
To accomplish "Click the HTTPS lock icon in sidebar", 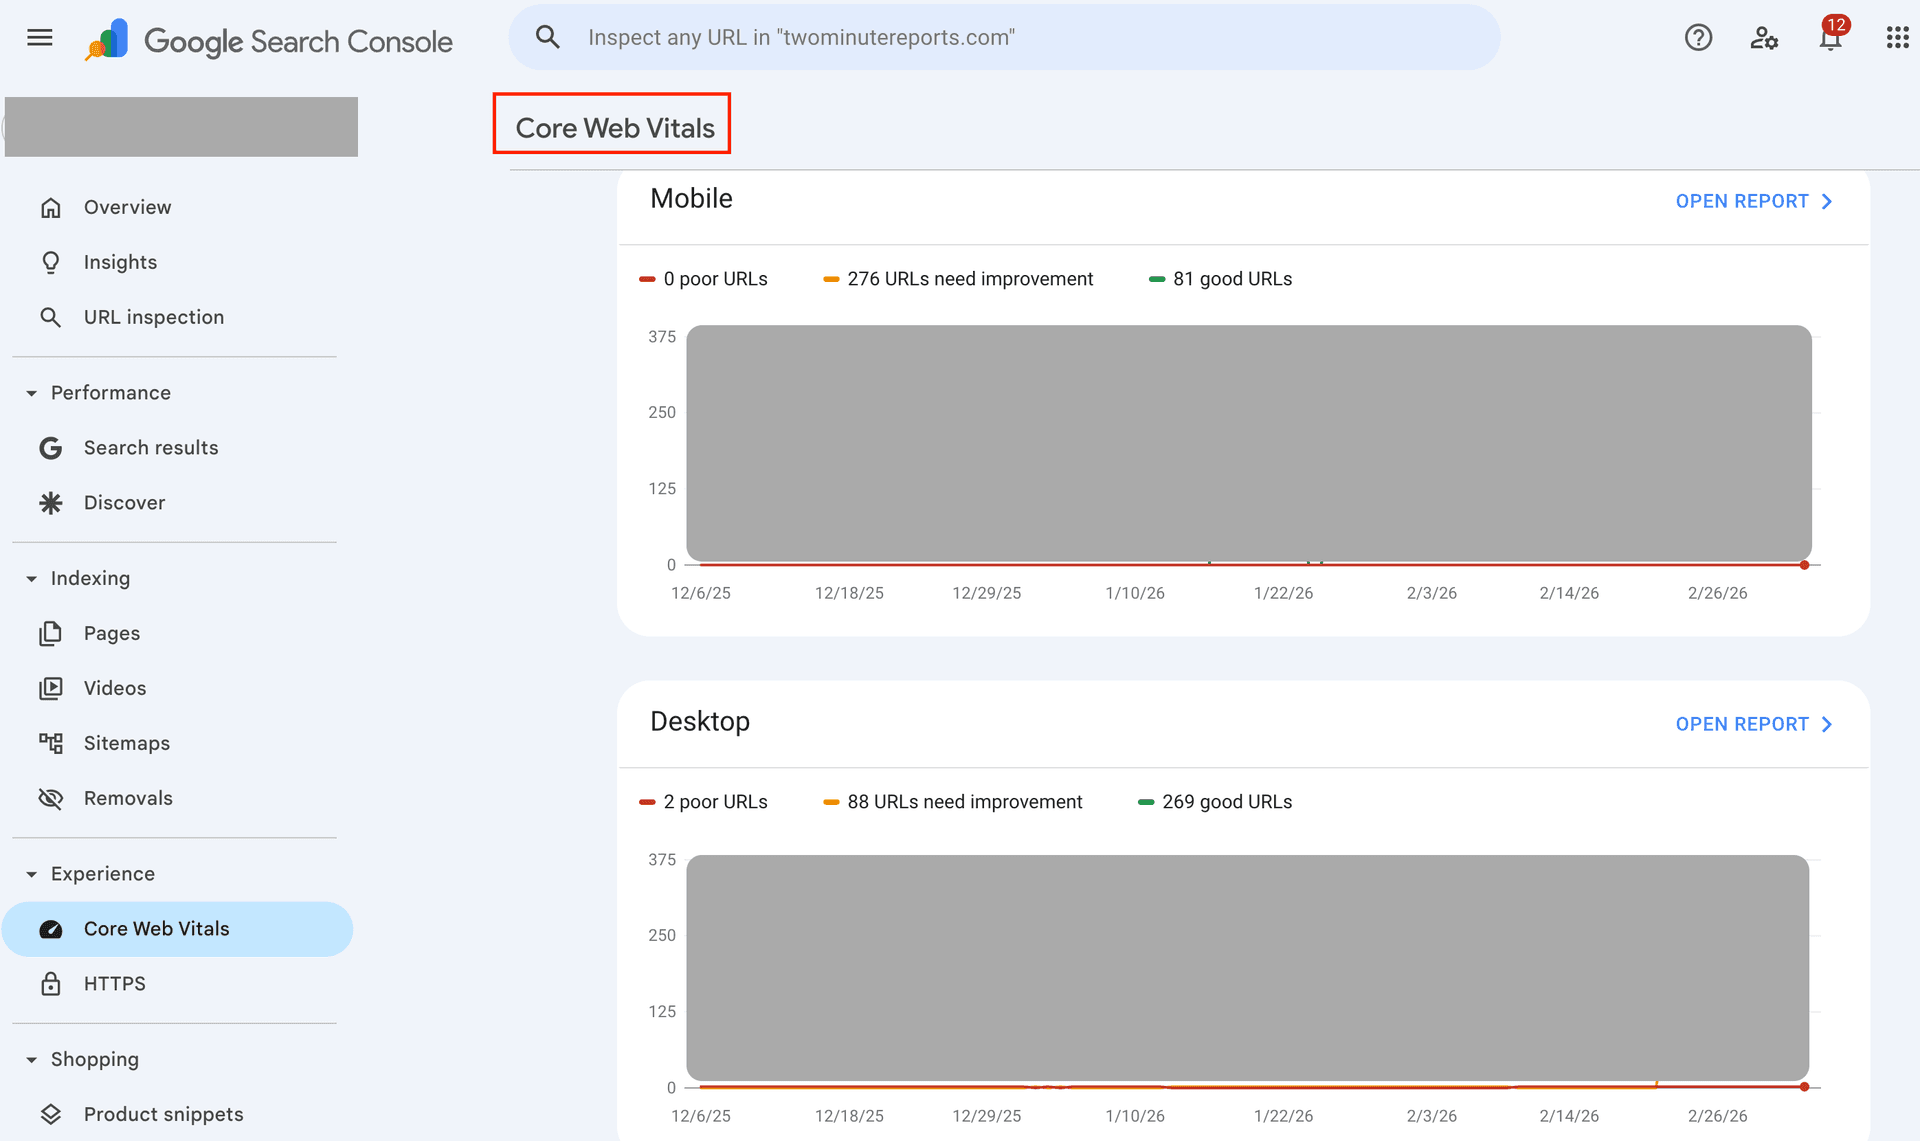I will 51,984.
